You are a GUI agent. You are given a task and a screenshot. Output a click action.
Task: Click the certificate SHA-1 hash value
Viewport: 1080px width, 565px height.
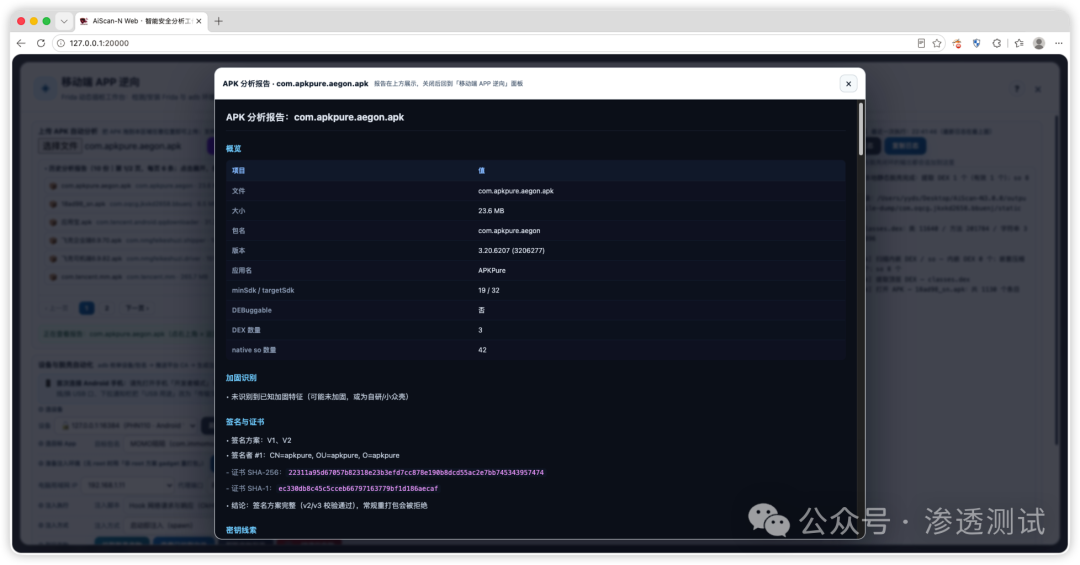coord(358,489)
